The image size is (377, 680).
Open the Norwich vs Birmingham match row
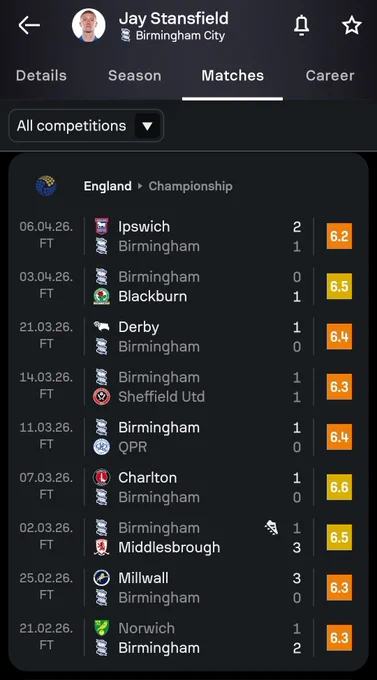click(188, 638)
